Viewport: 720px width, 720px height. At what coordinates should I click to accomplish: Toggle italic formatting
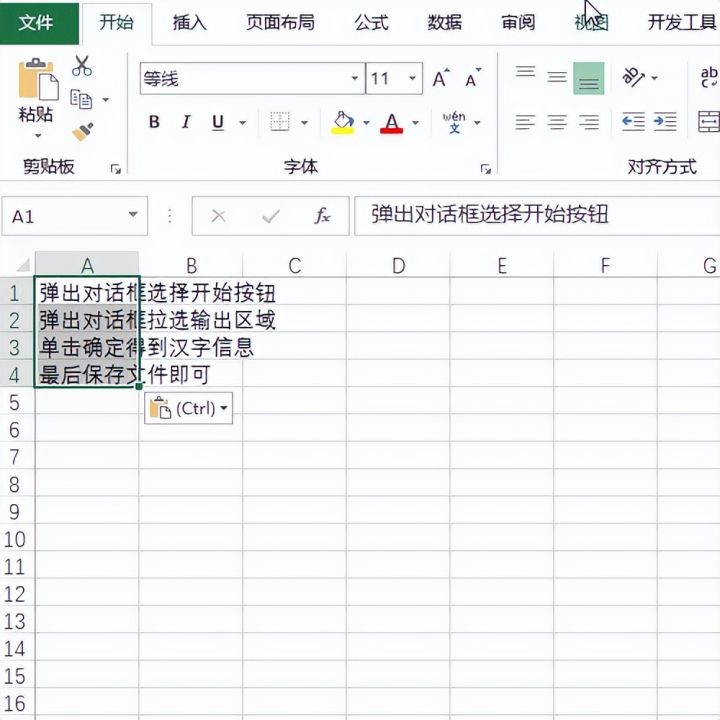point(186,122)
